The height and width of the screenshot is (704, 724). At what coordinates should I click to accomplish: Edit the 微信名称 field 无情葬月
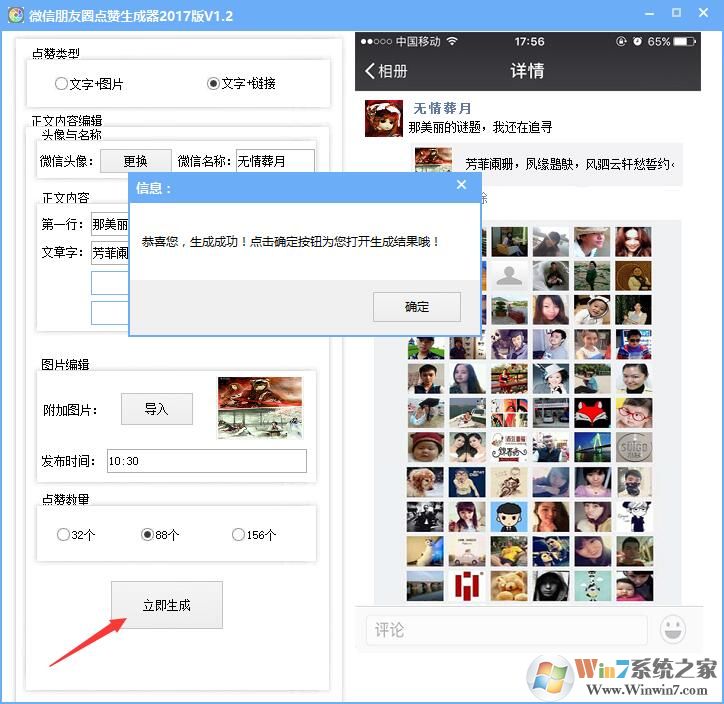tap(275, 161)
